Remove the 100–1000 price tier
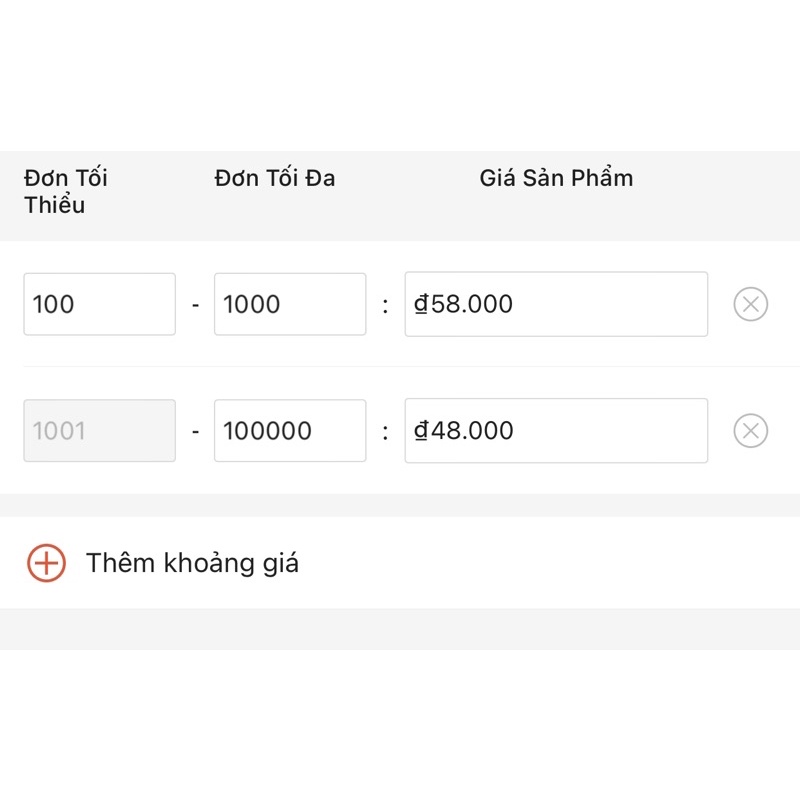The height and width of the screenshot is (800, 800). click(750, 304)
